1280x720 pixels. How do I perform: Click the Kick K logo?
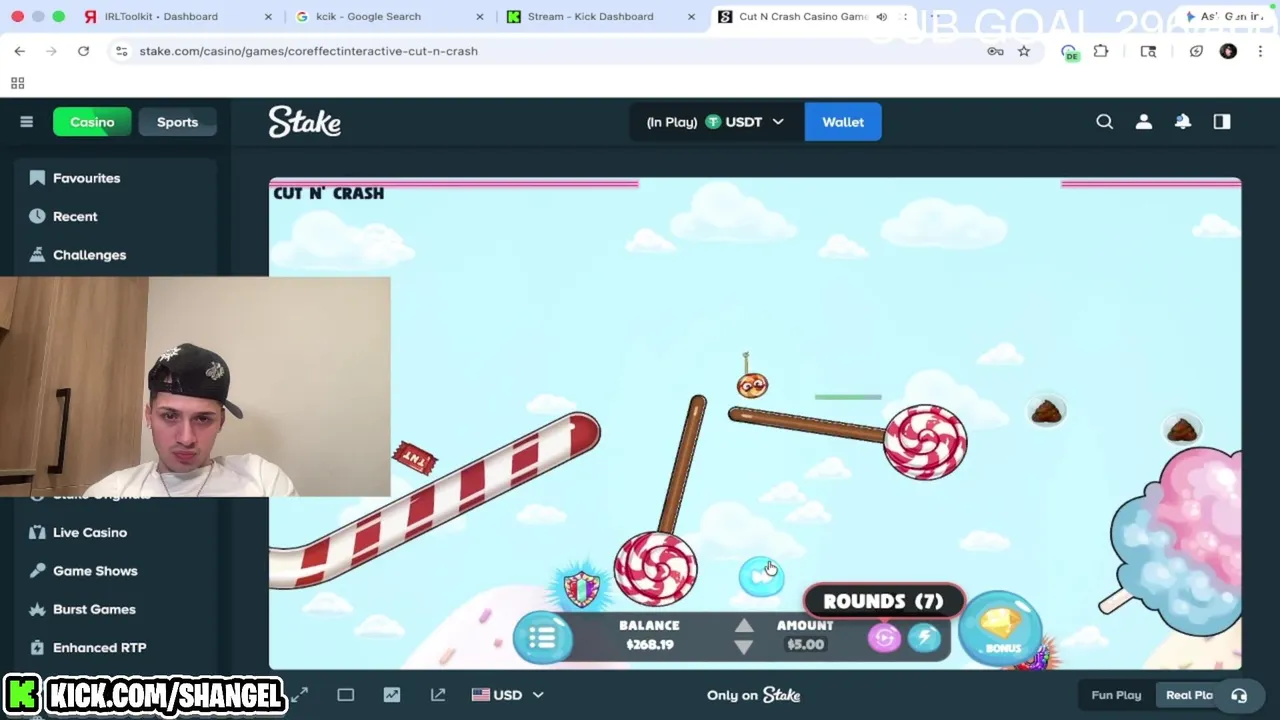click(21, 695)
